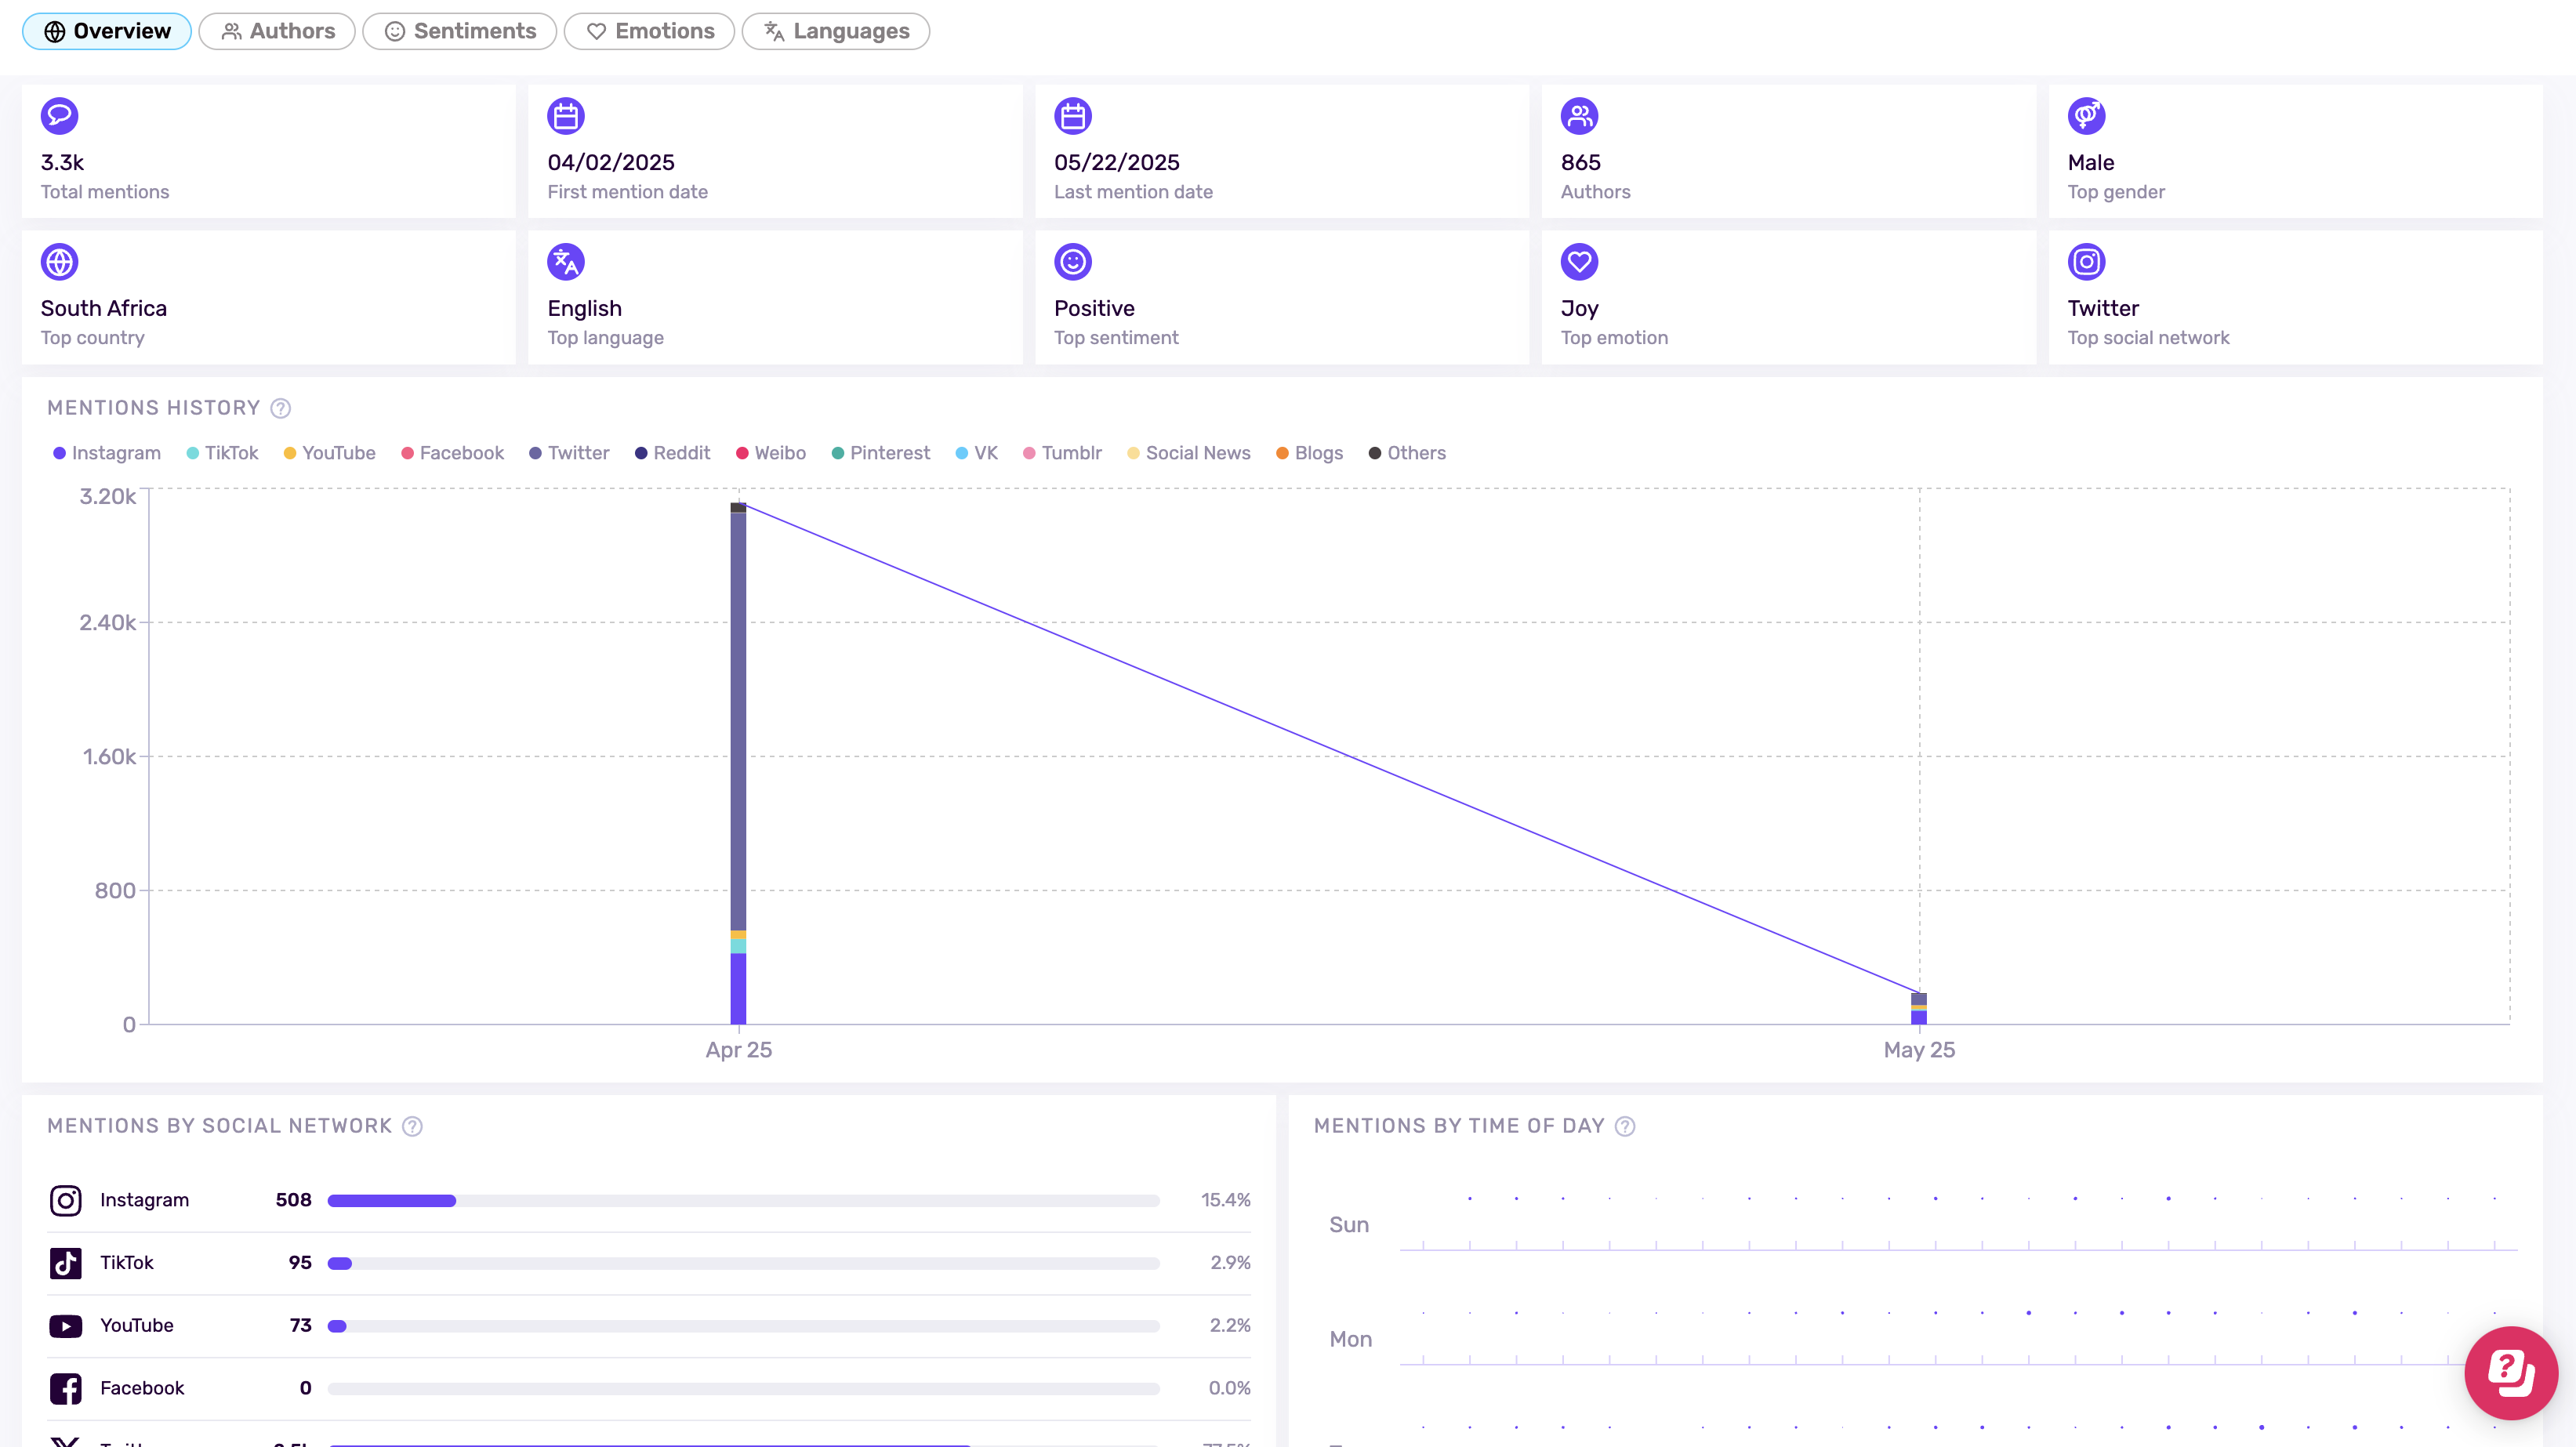
Task: Hide the Reddit series via legend
Action: (672, 453)
